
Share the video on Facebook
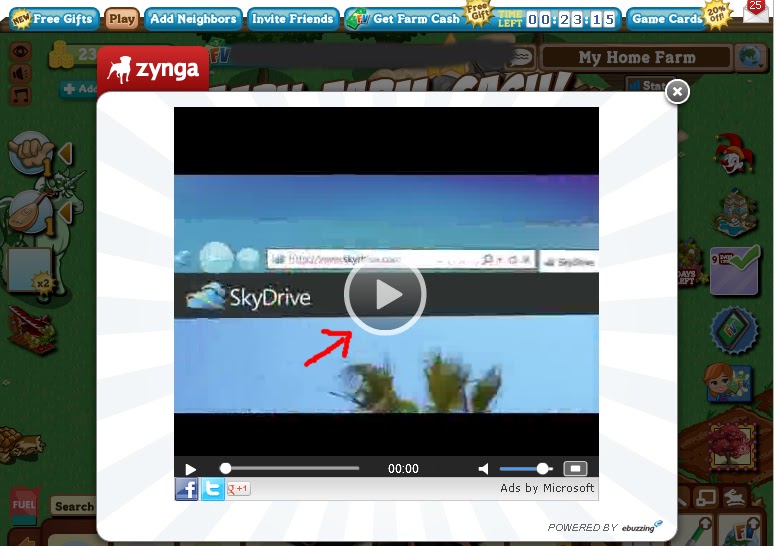point(187,489)
